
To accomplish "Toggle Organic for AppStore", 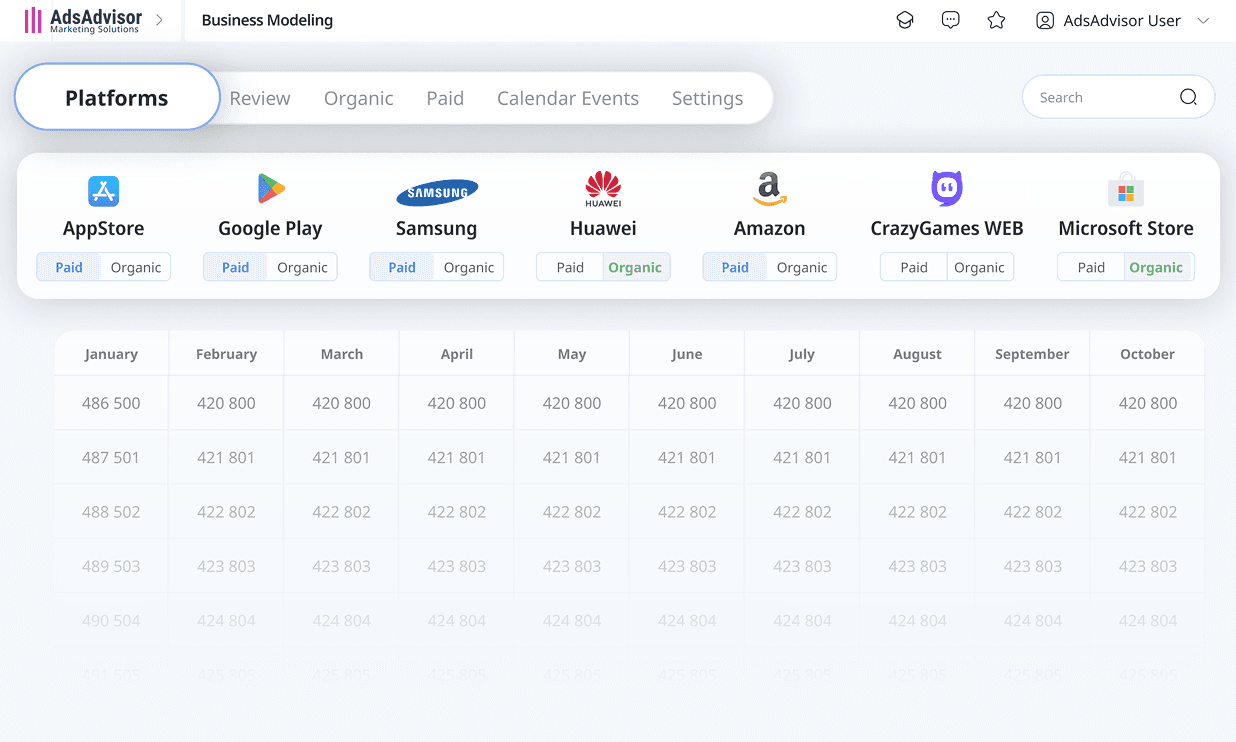I will (x=136, y=267).
